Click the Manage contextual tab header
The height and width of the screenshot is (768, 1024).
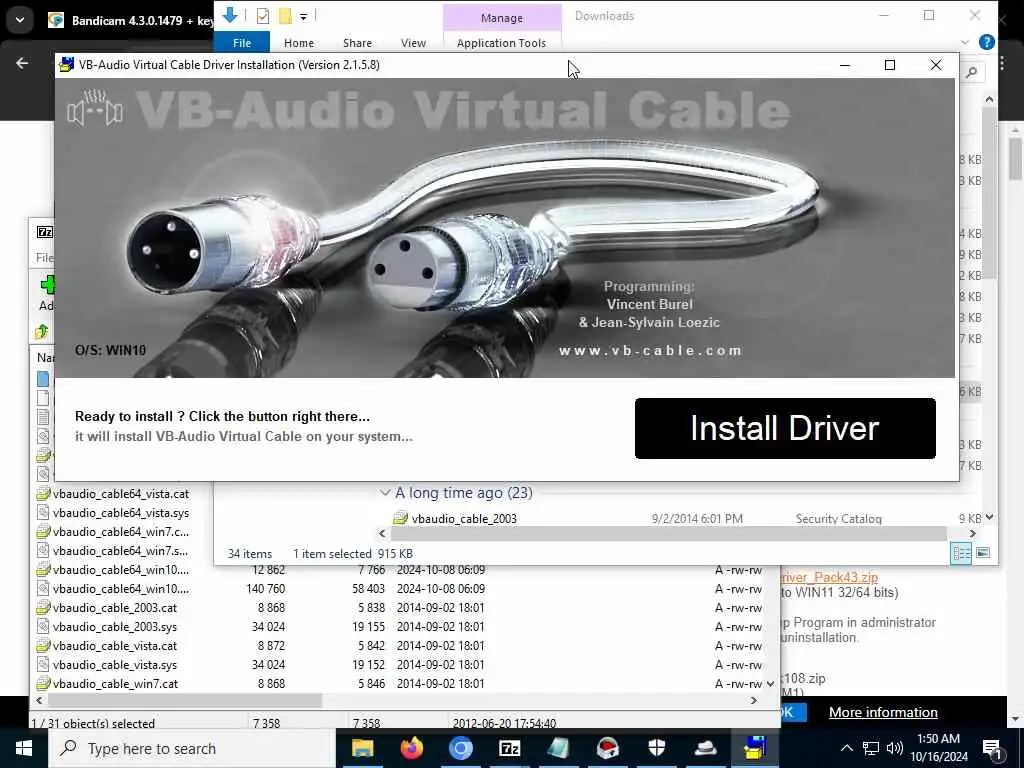(x=502, y=18)
